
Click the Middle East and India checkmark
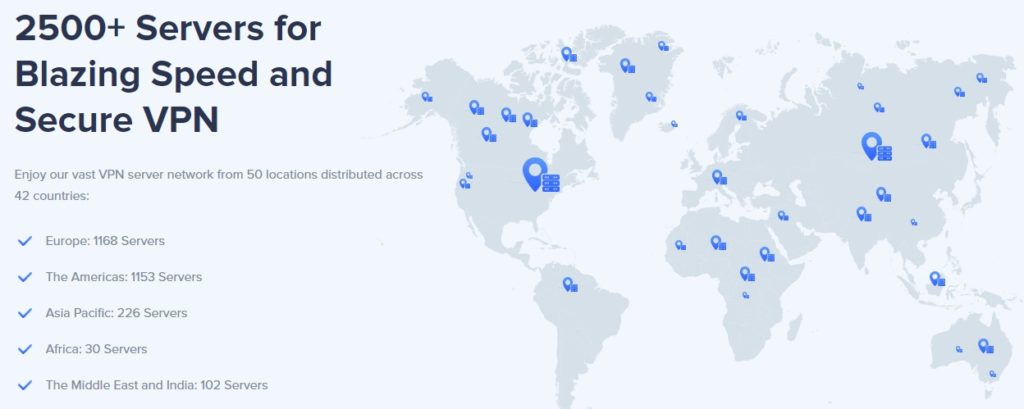25,385
